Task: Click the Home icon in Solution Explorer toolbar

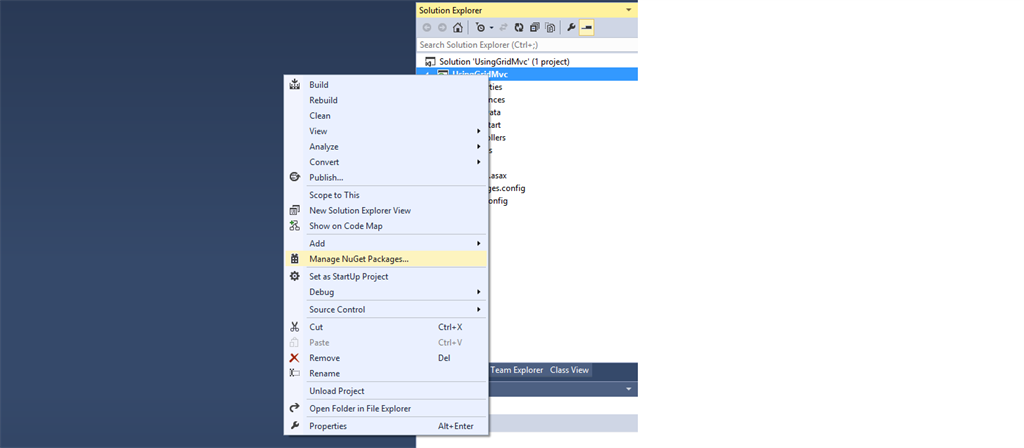Action: pos(458,27)
